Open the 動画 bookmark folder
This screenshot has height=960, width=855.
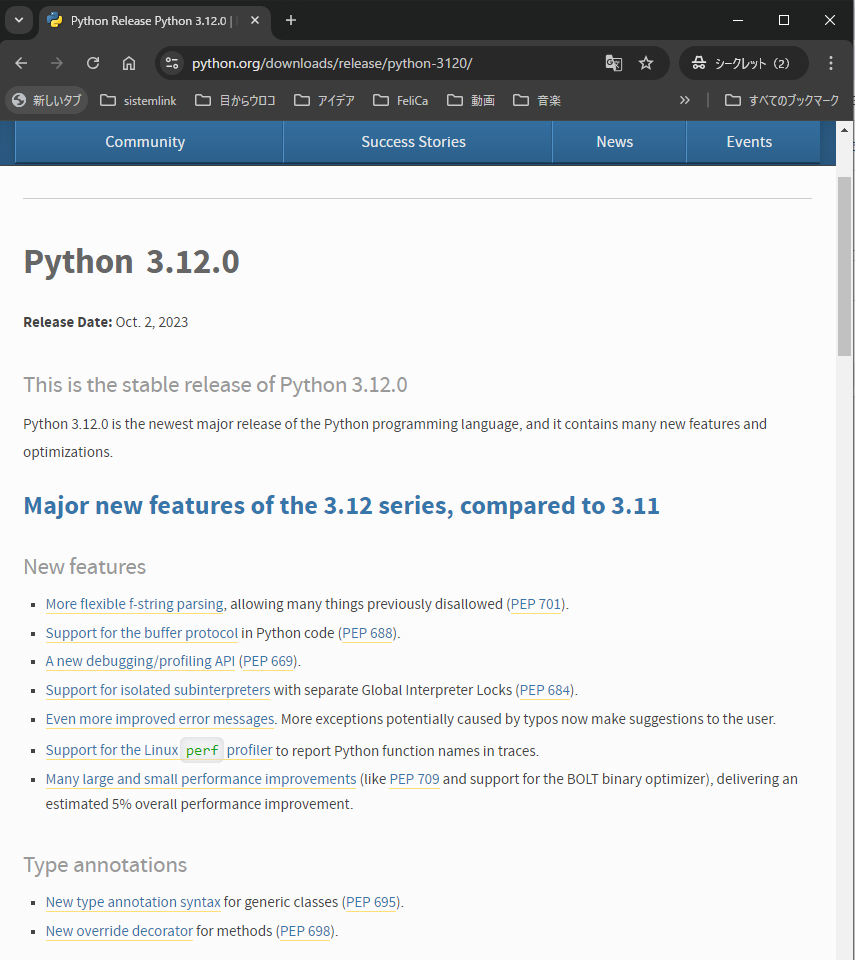471,100
